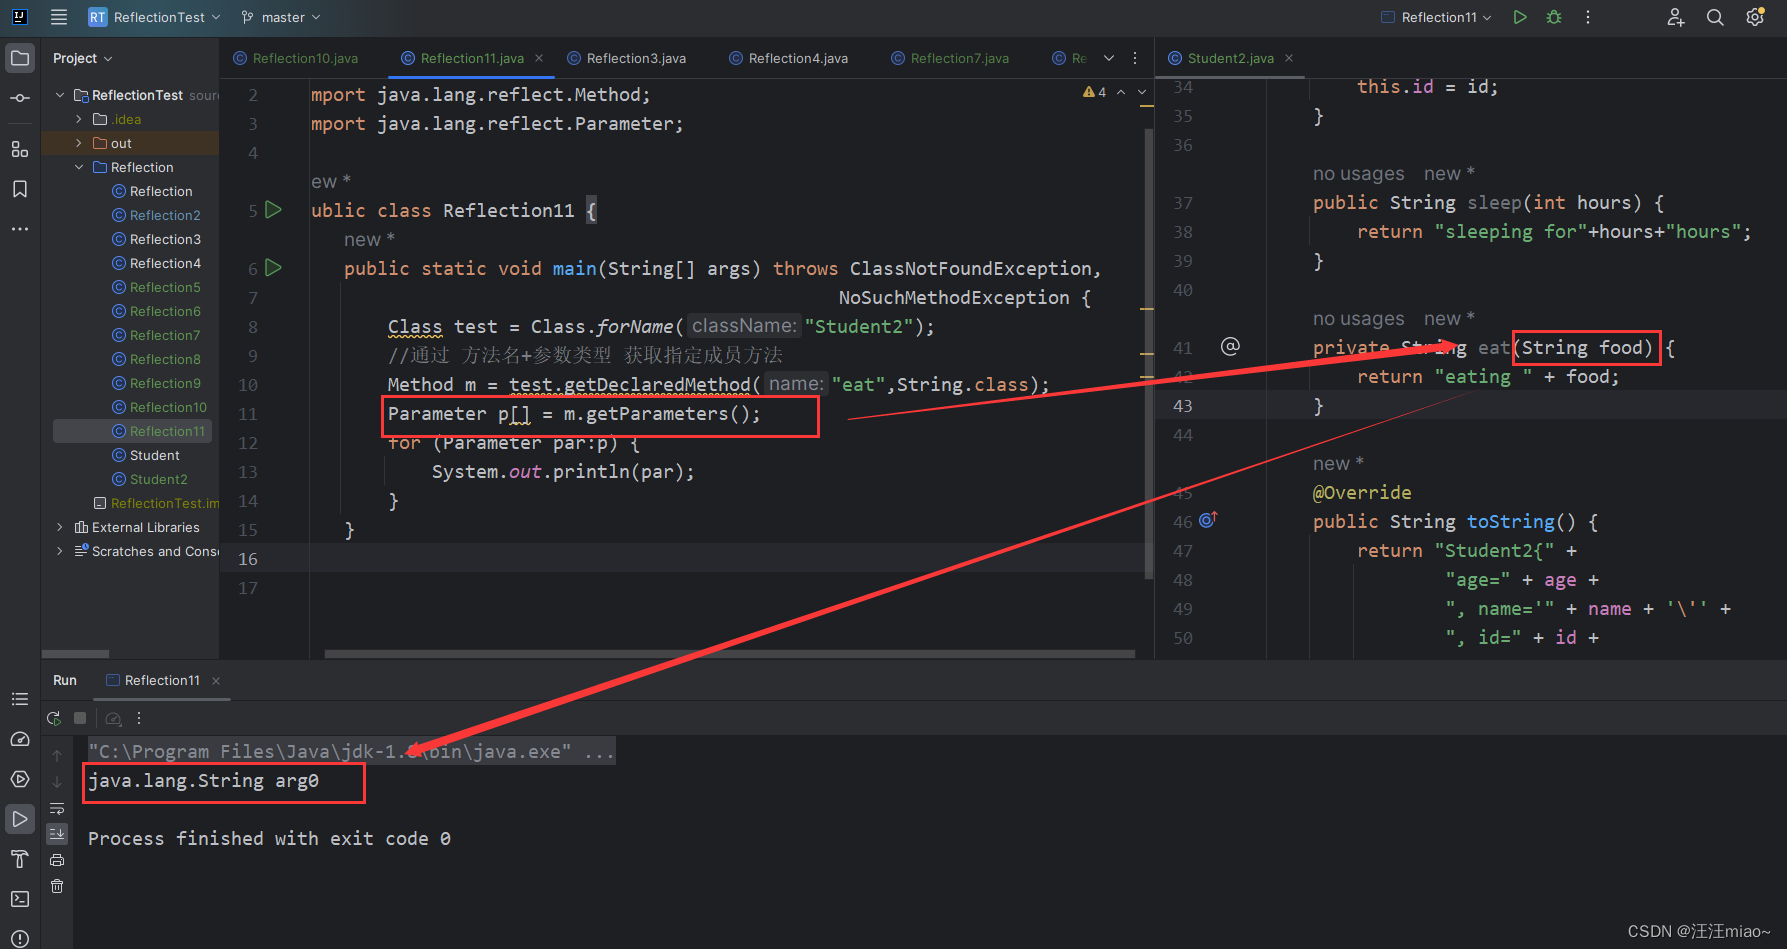
Task: Open the main hamburger menu
Action: point(59,17)
